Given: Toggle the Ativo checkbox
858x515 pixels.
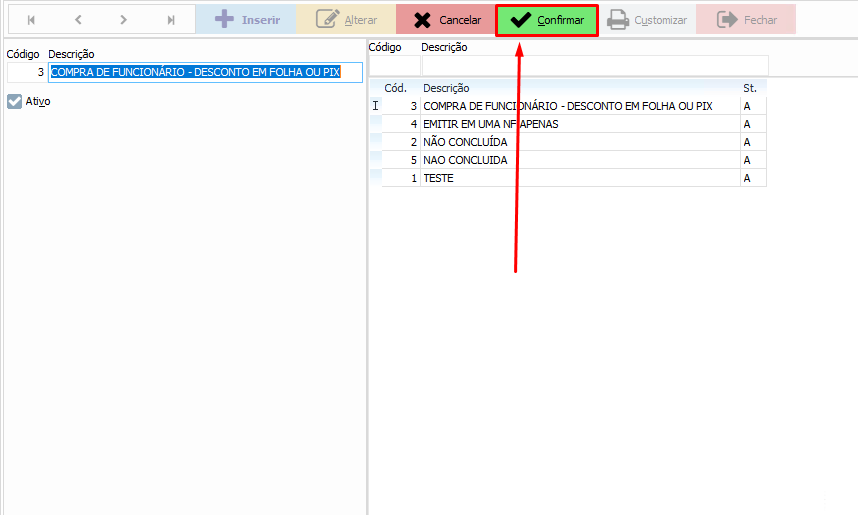Looking at the screenshot, I should pyautogui.click(x=15, y=101).
